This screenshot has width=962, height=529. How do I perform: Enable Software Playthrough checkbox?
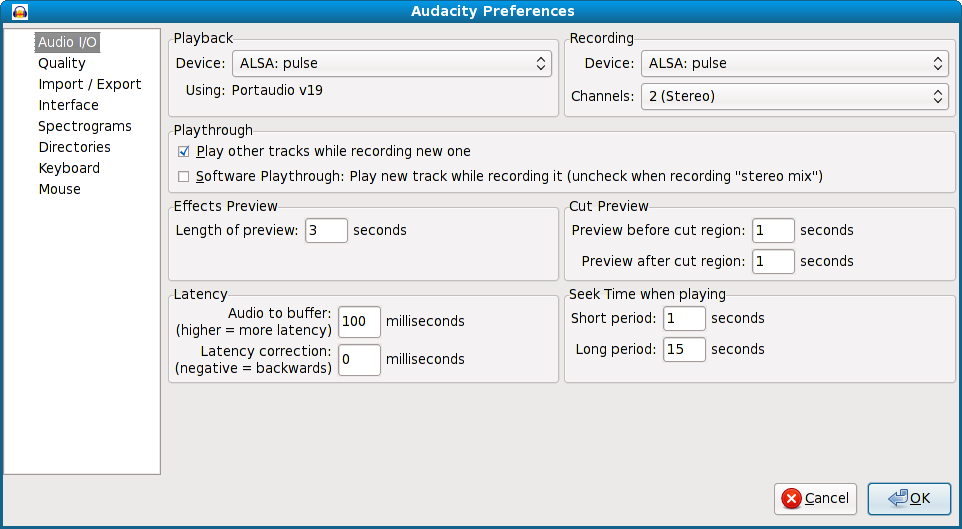point(183,177)
